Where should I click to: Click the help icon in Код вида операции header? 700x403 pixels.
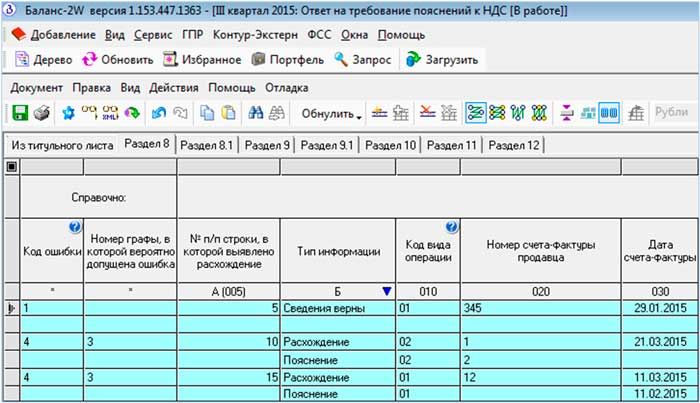[452, 227]
